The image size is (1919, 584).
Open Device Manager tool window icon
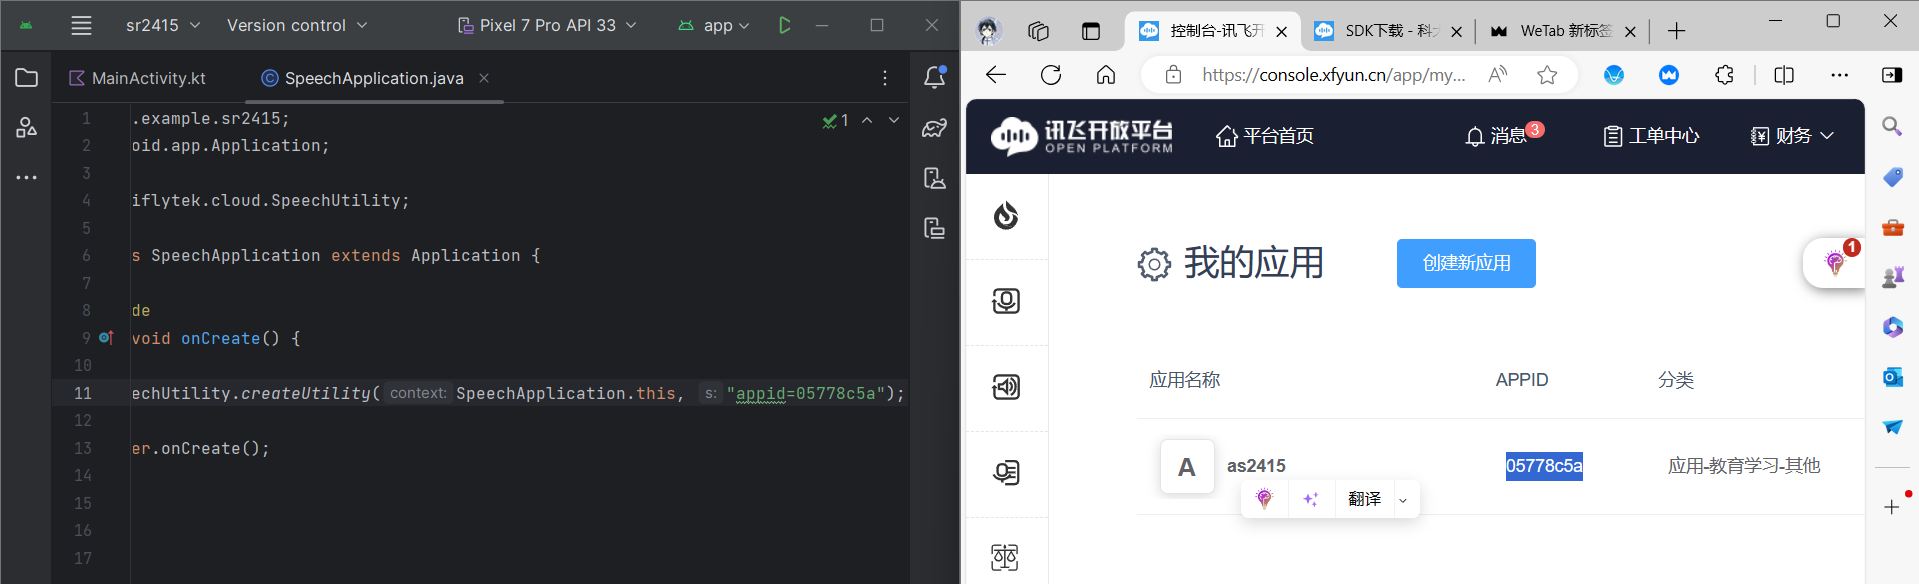[935, 178]
